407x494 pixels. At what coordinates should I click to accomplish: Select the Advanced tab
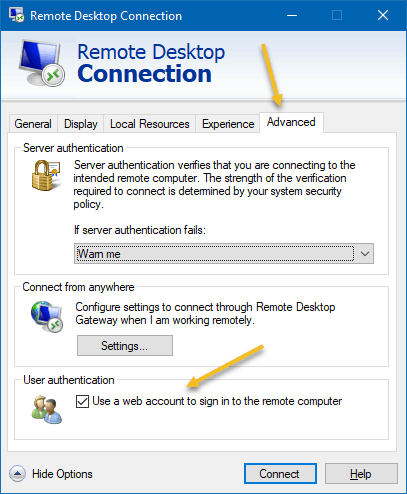[x=291, y=122]
